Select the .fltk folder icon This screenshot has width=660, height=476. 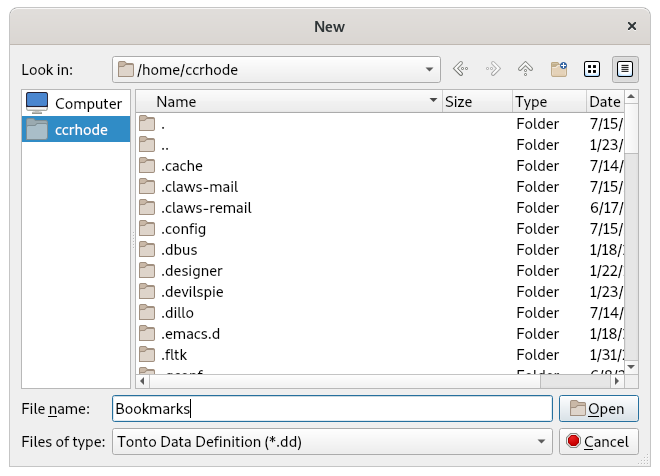(147, 355)
